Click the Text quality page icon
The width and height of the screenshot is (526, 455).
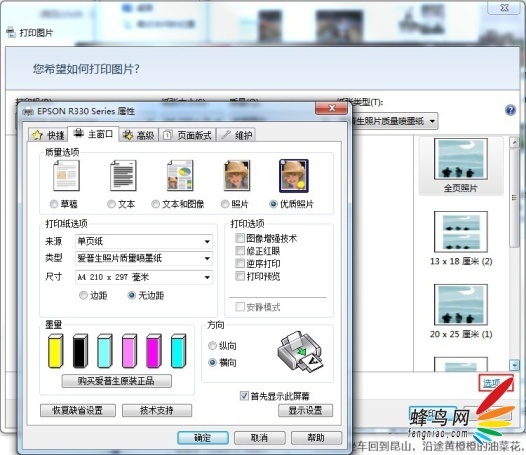tap(123, 175)
